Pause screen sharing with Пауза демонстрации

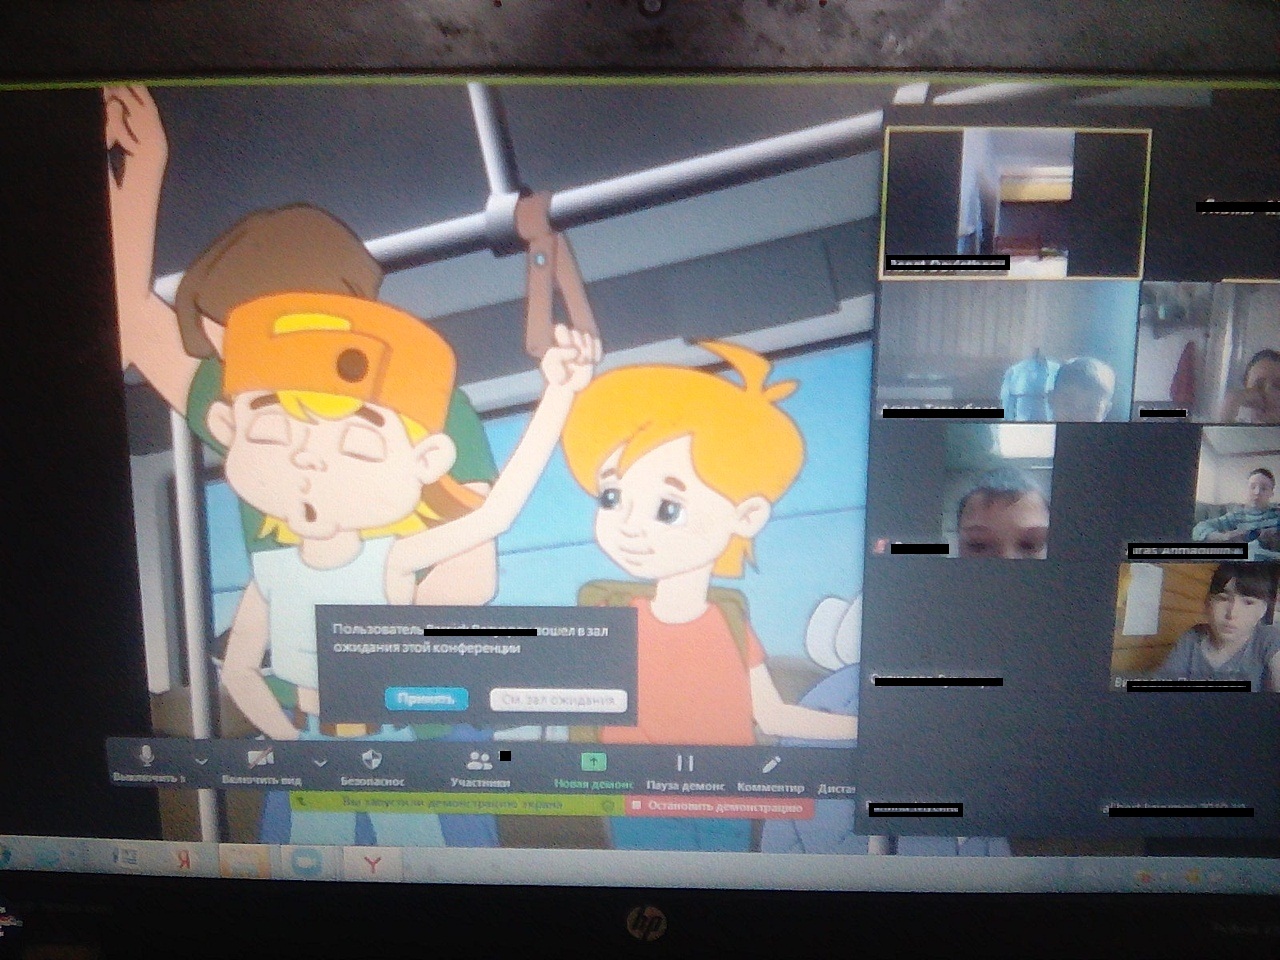685,770
